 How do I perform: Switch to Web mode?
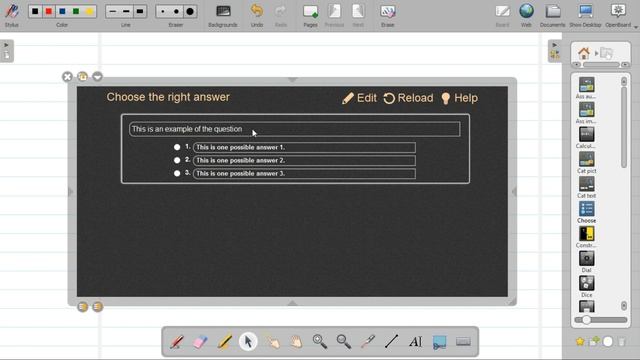point(526,15)
